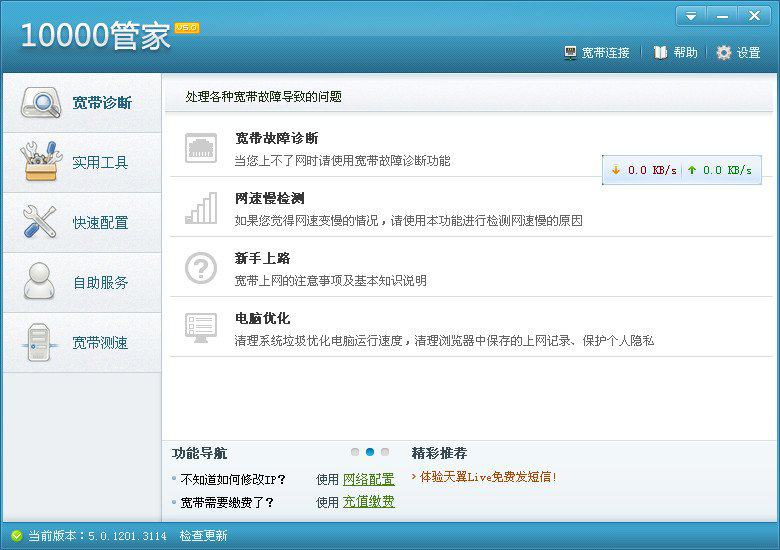This screenshot has height=550, width=780.
Task: Click the 网速慢检测 signal bars icon
Action: 201,208
